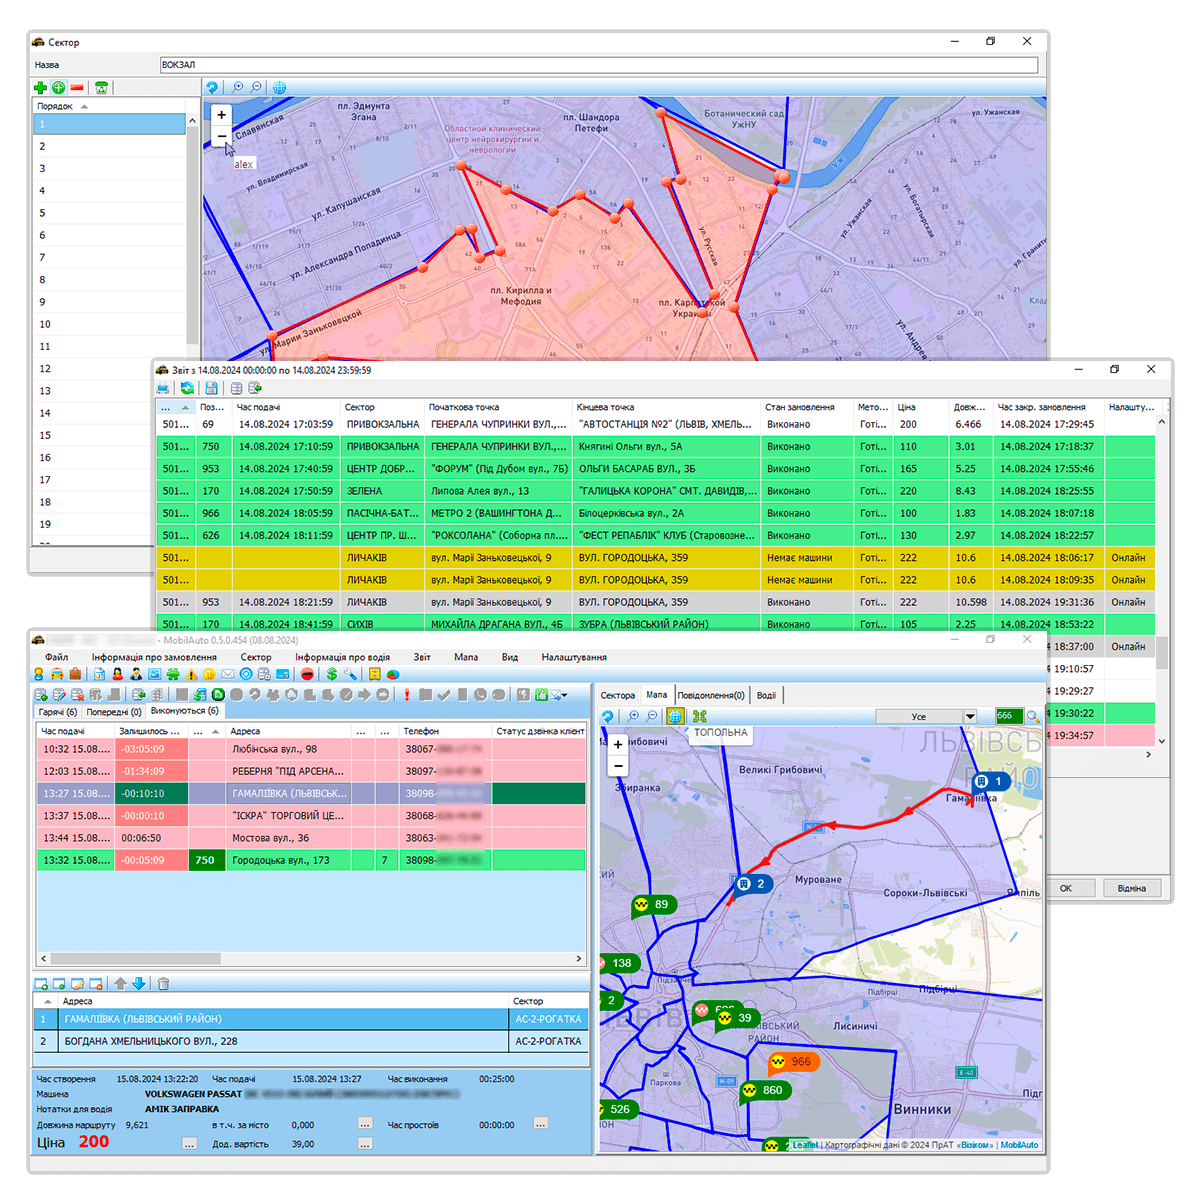
Task: Click the yellow warning triangle toolbar icon
Action: point(191,674)
